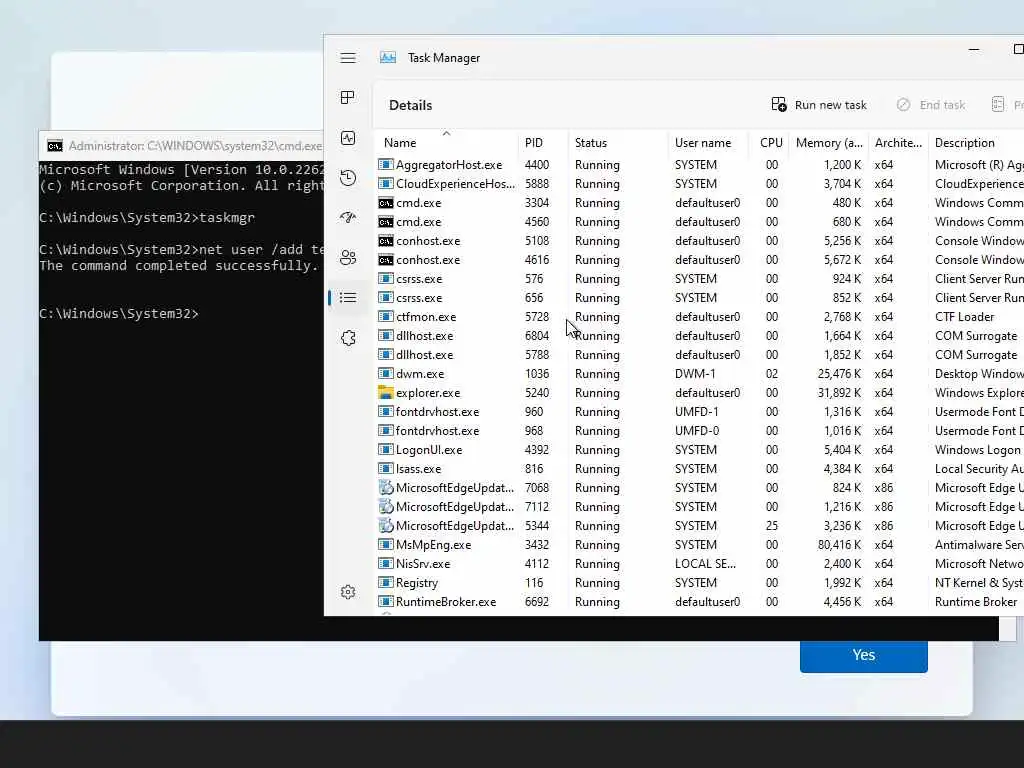Click the End task button
This screenshot has height=768, width=1024.
tap(931, 104)
